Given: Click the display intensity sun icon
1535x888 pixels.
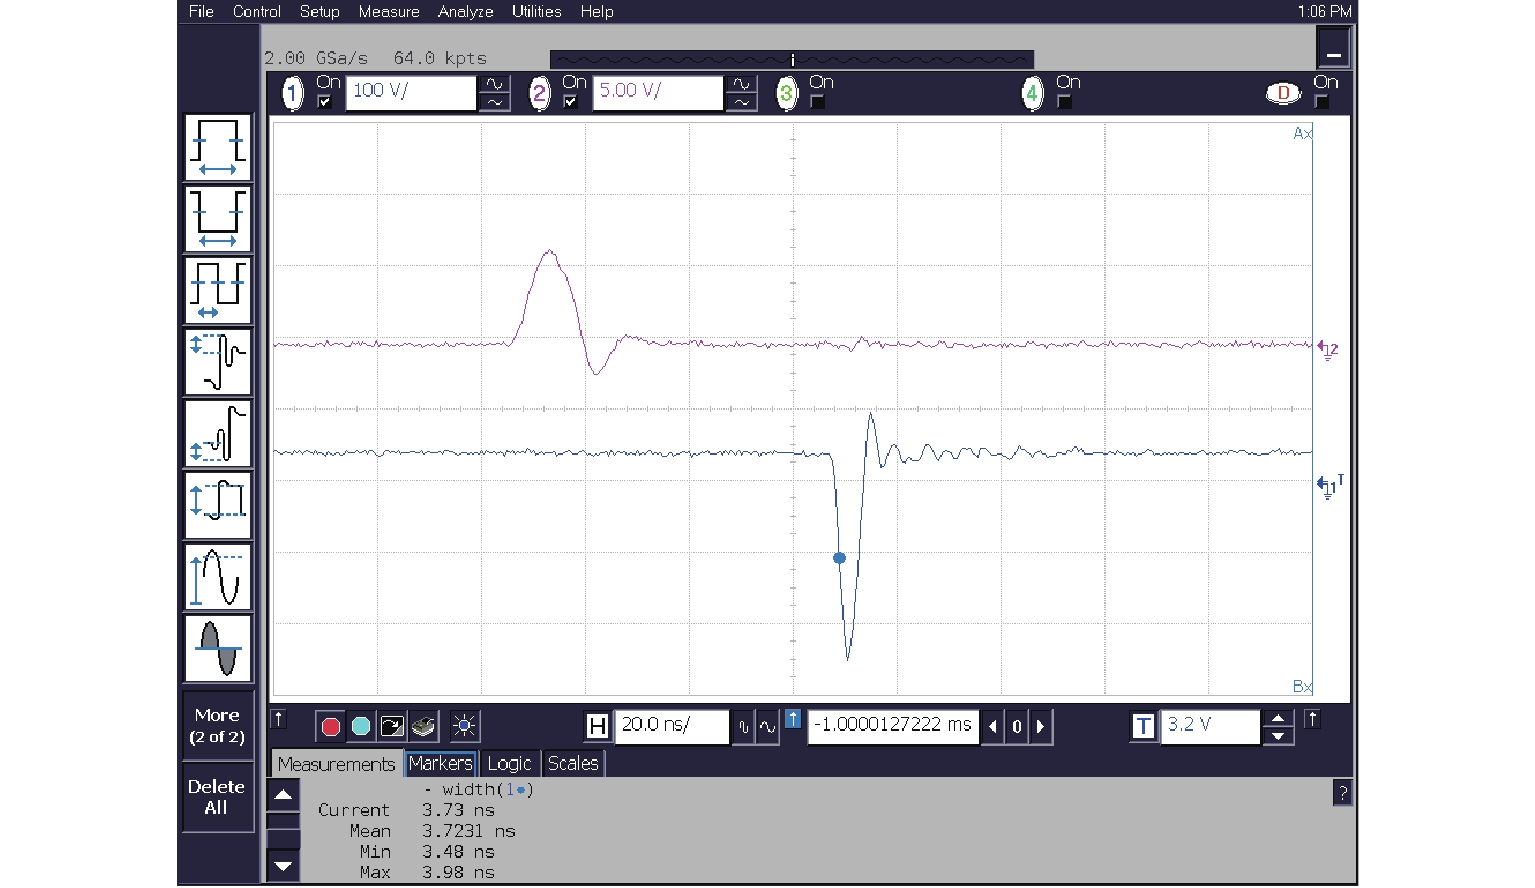Looking at the screenshot, I should 464,726.
